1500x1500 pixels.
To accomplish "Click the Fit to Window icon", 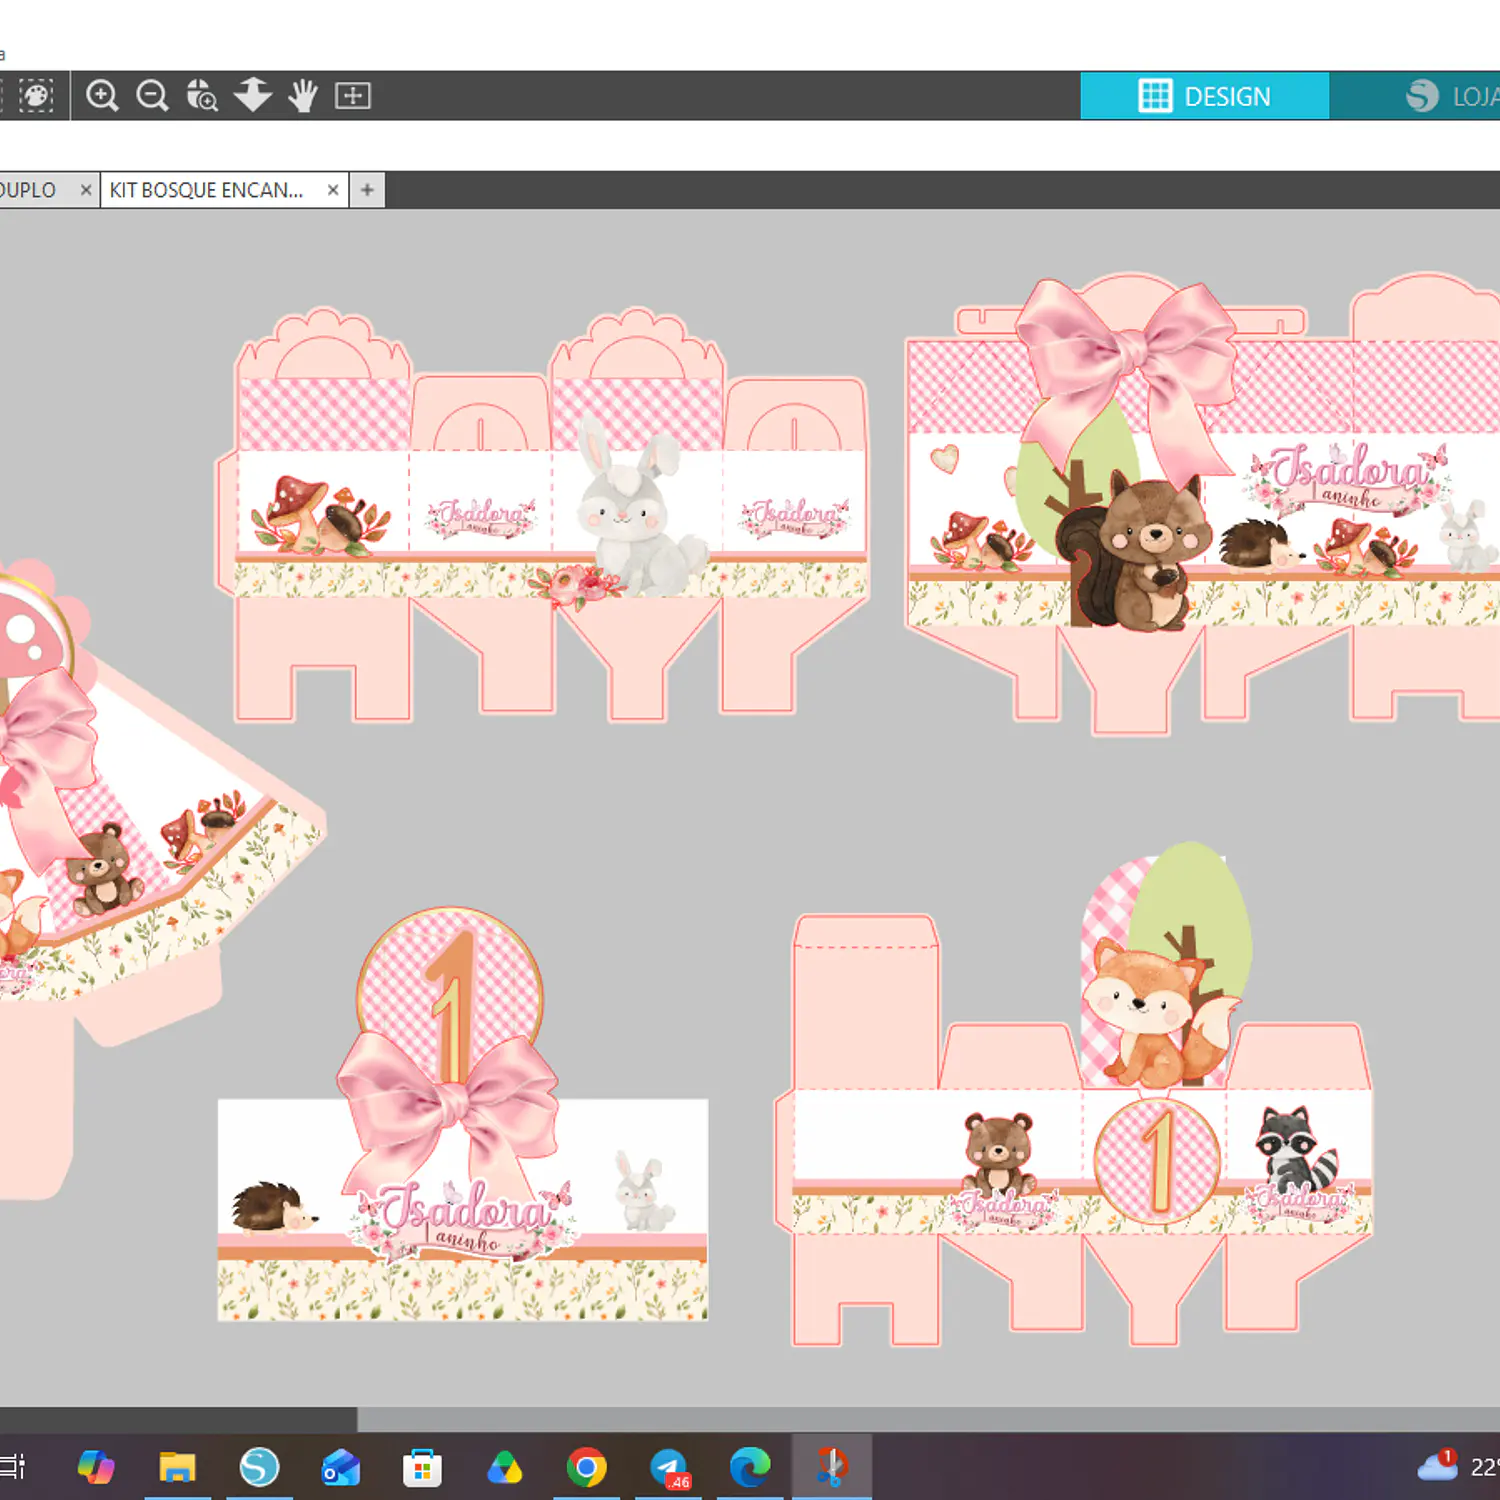I will point(353,96).
